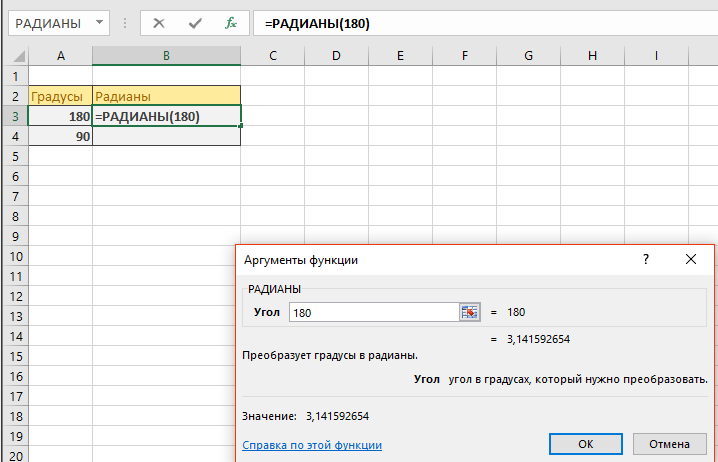
Task: Select row 12 header
Action: [x=16, y=296]
